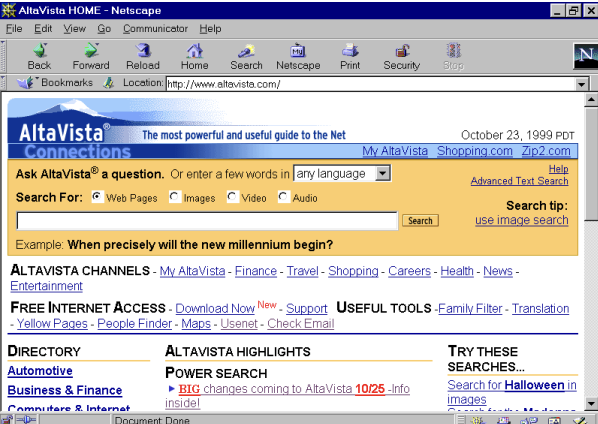Click the Netscape N logo animation
598x424 pixels.
tap(586, 56)
